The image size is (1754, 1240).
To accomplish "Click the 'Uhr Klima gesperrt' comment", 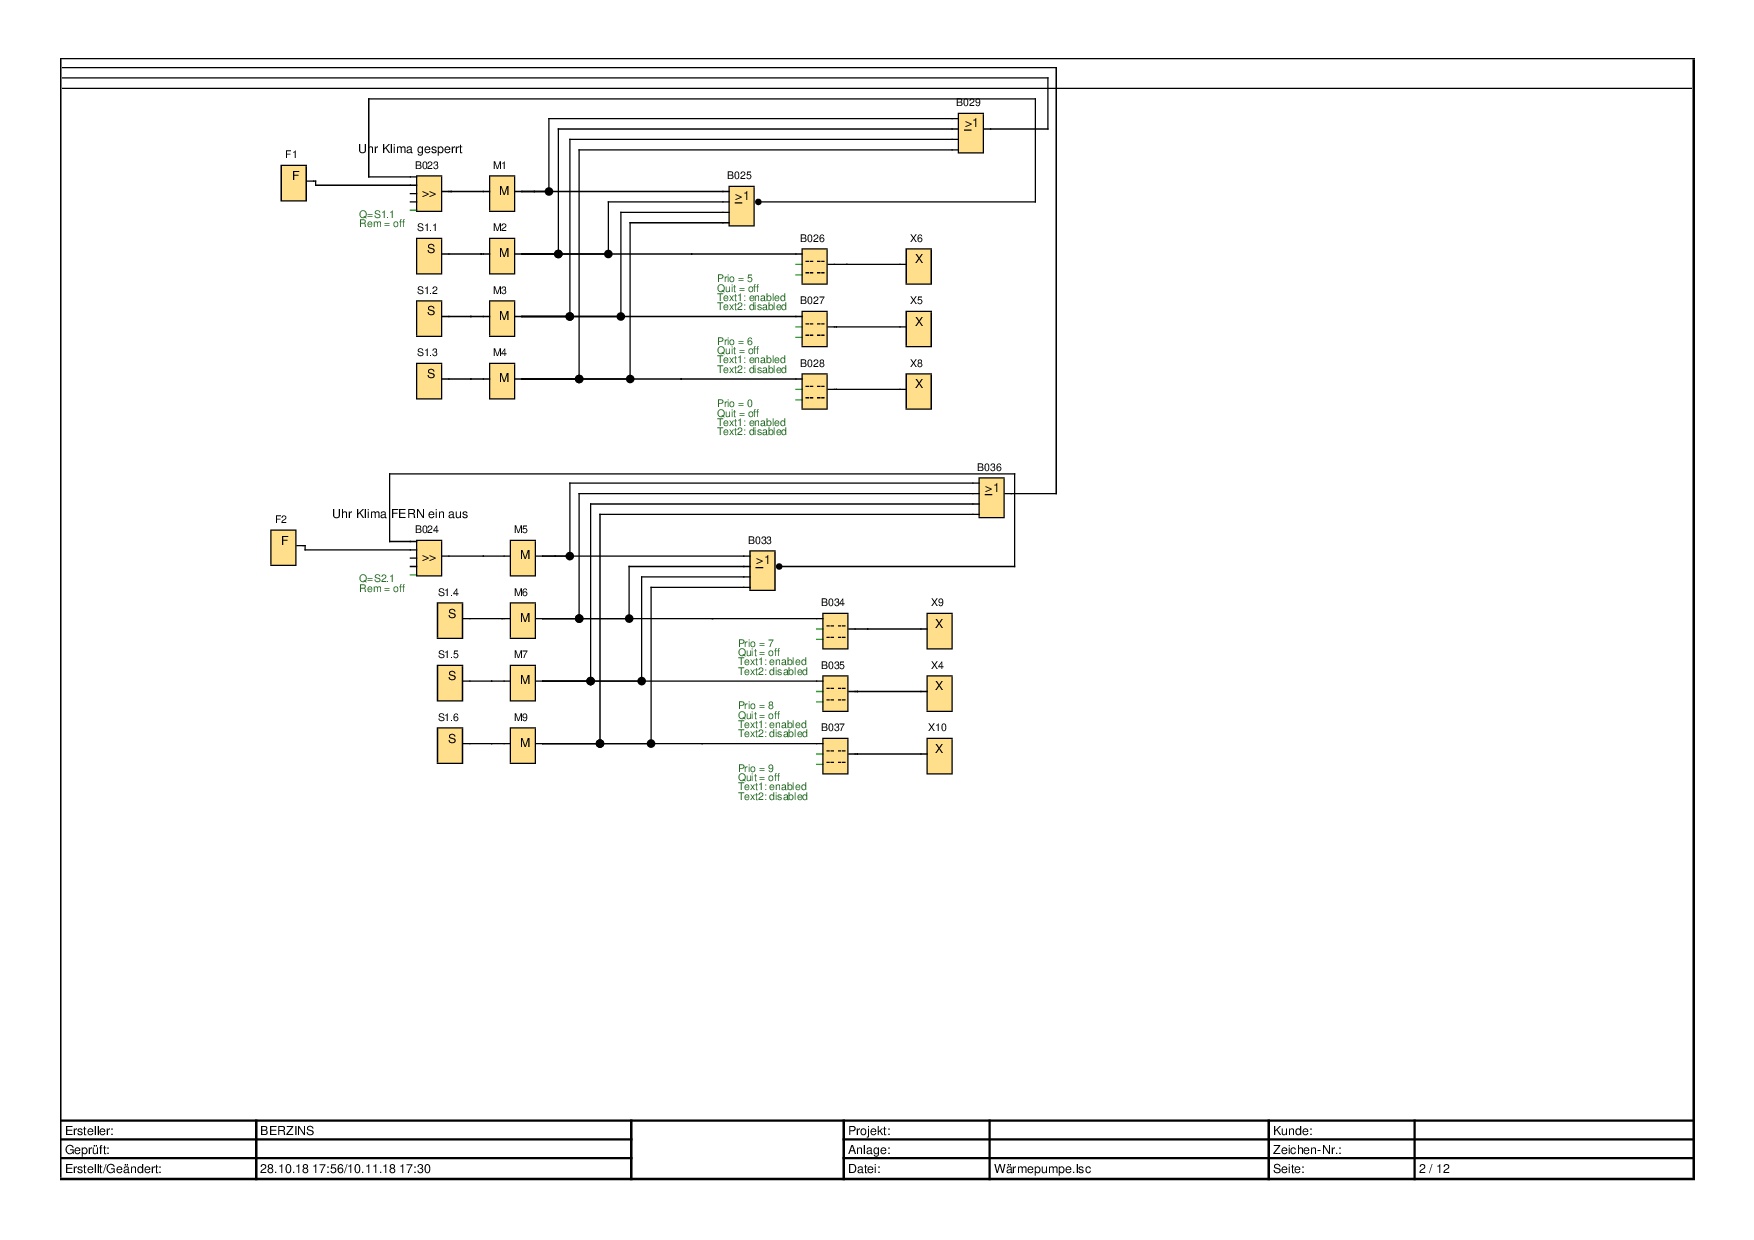I will click(x=410, y=149).
